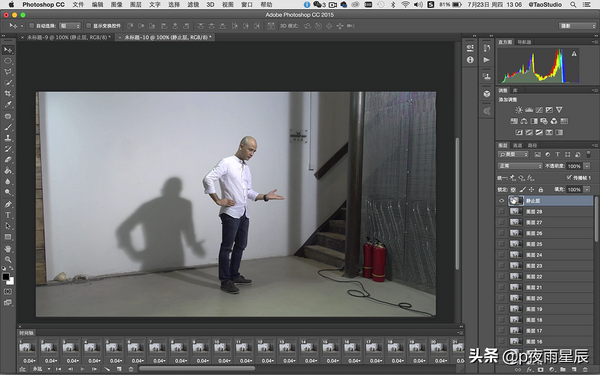Open the timeline loop options dropdown
Viewport: 600px width, 375px height.
pos(41,369)
